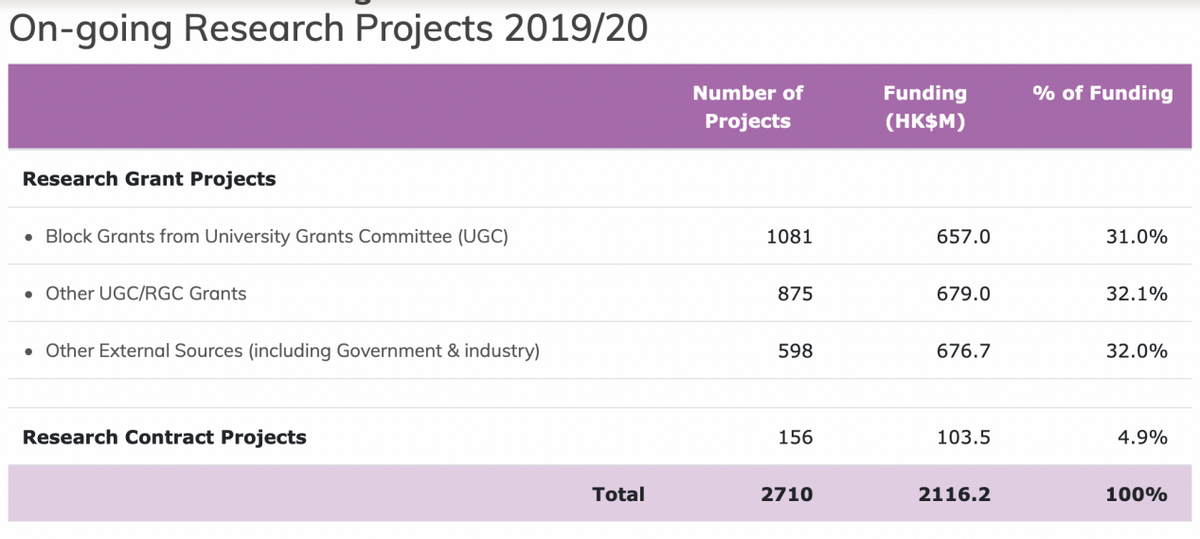The width and height of the screenshot is (1200, 539).
Task: Select the Number of Projects column header
Action: click(747, 107)
